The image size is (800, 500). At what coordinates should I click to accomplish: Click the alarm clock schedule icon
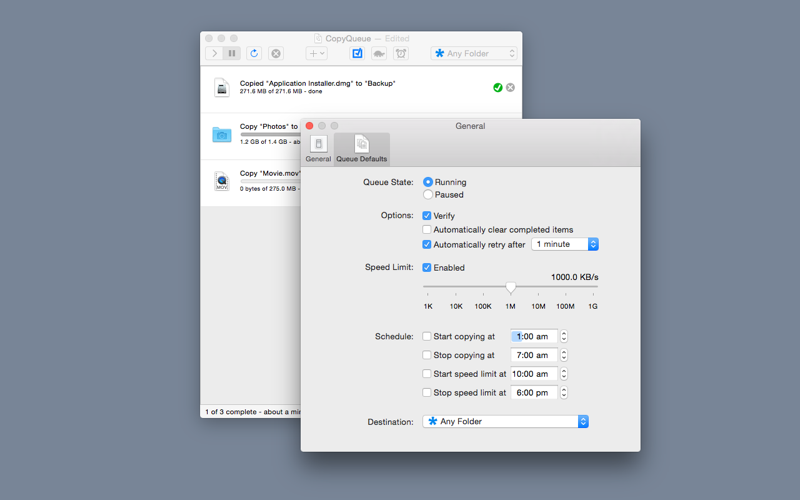tap(401, 53)
